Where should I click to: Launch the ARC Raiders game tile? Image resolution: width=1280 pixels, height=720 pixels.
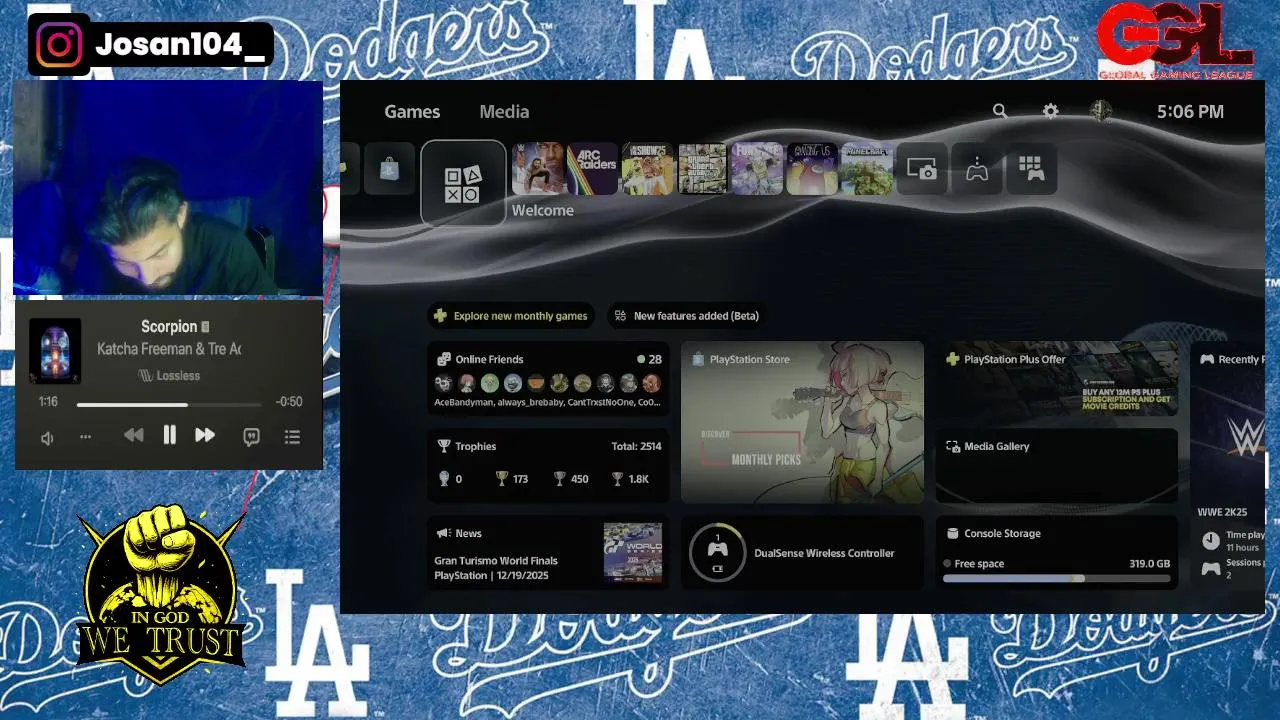click(x=592, y=169)
